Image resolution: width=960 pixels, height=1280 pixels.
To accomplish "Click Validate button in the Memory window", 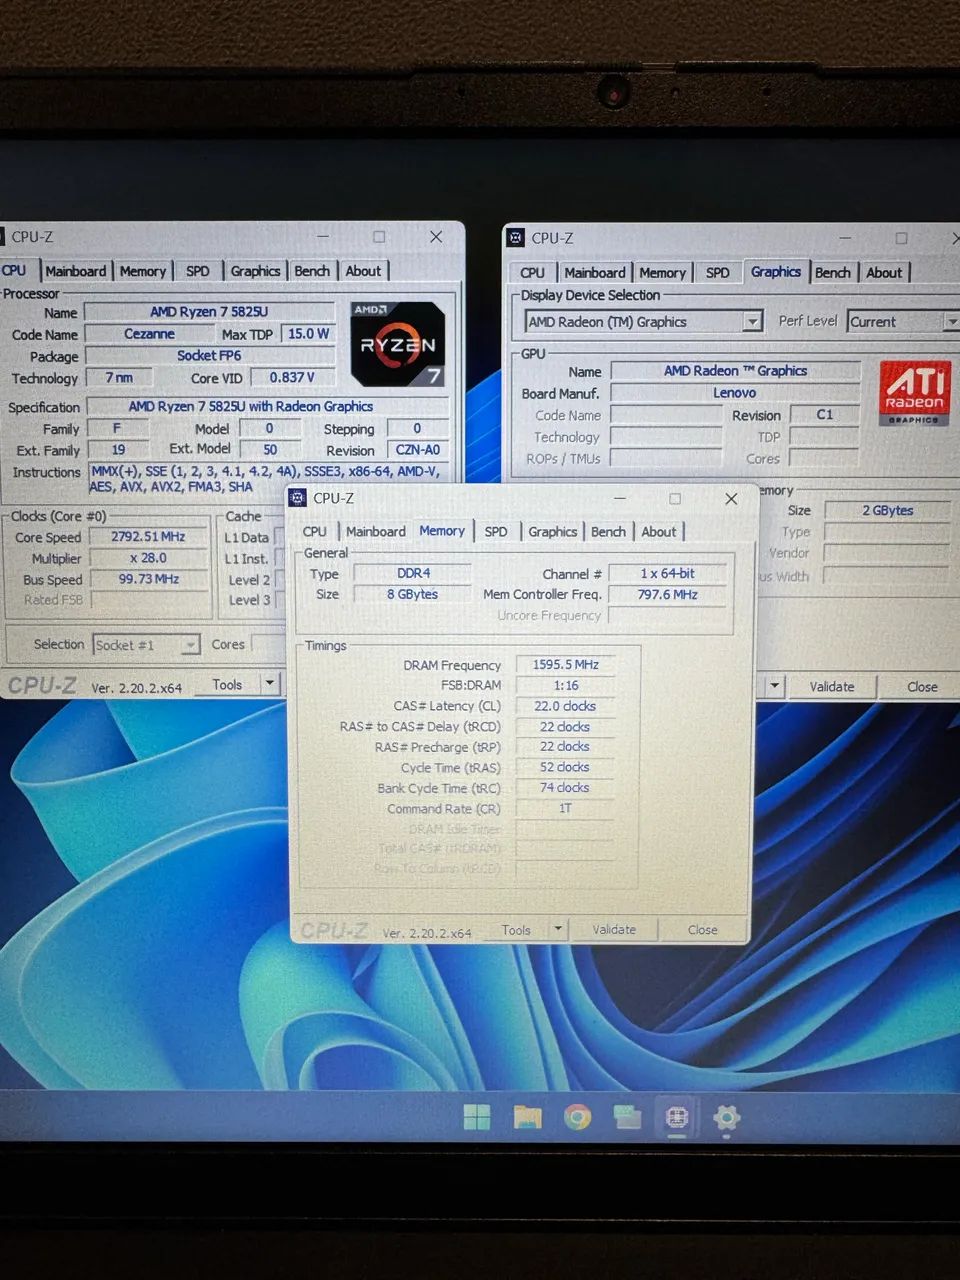I will click(614, 929).
